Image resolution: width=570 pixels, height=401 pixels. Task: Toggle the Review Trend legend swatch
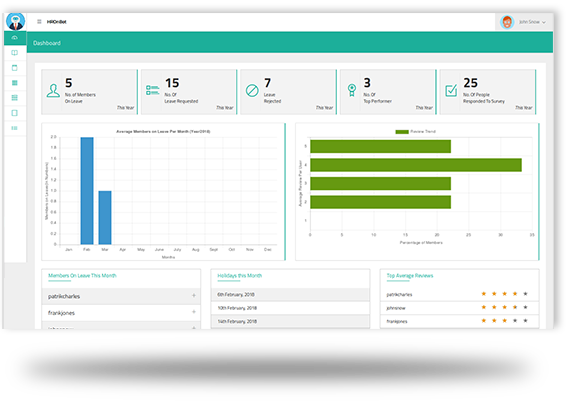coord(402,132)
